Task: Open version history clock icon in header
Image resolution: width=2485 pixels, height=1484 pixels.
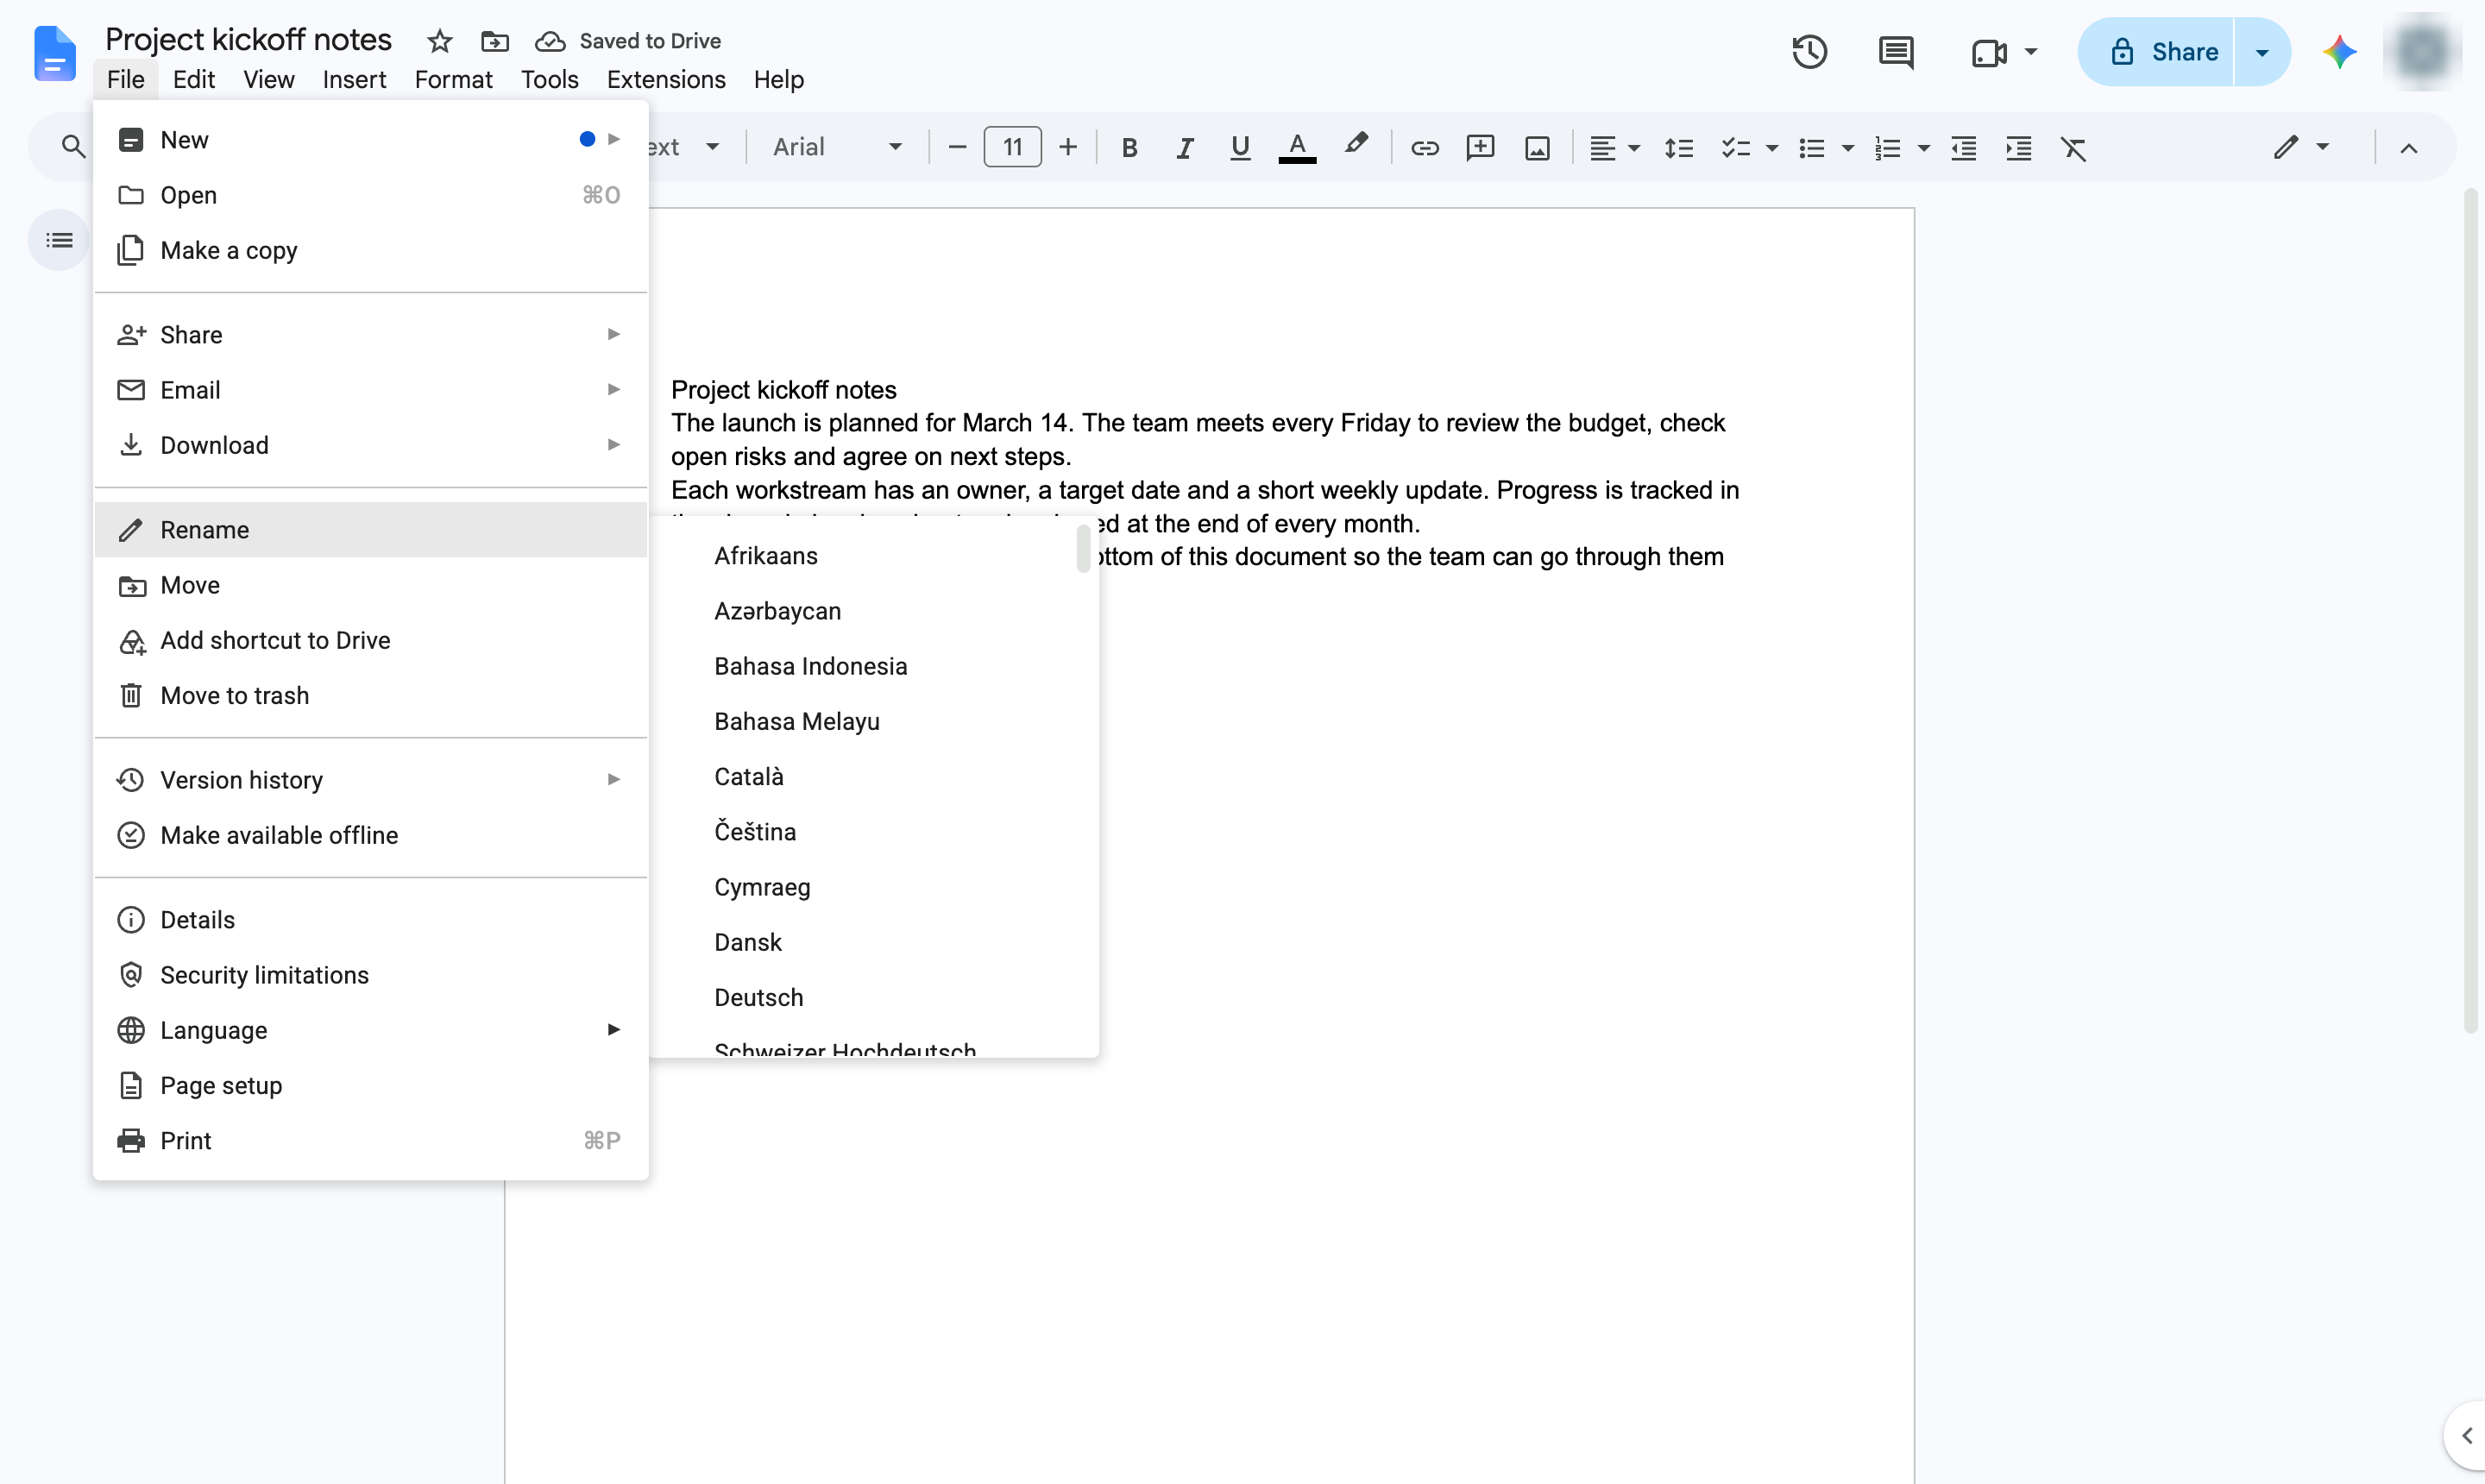Action: [1809, 51]
